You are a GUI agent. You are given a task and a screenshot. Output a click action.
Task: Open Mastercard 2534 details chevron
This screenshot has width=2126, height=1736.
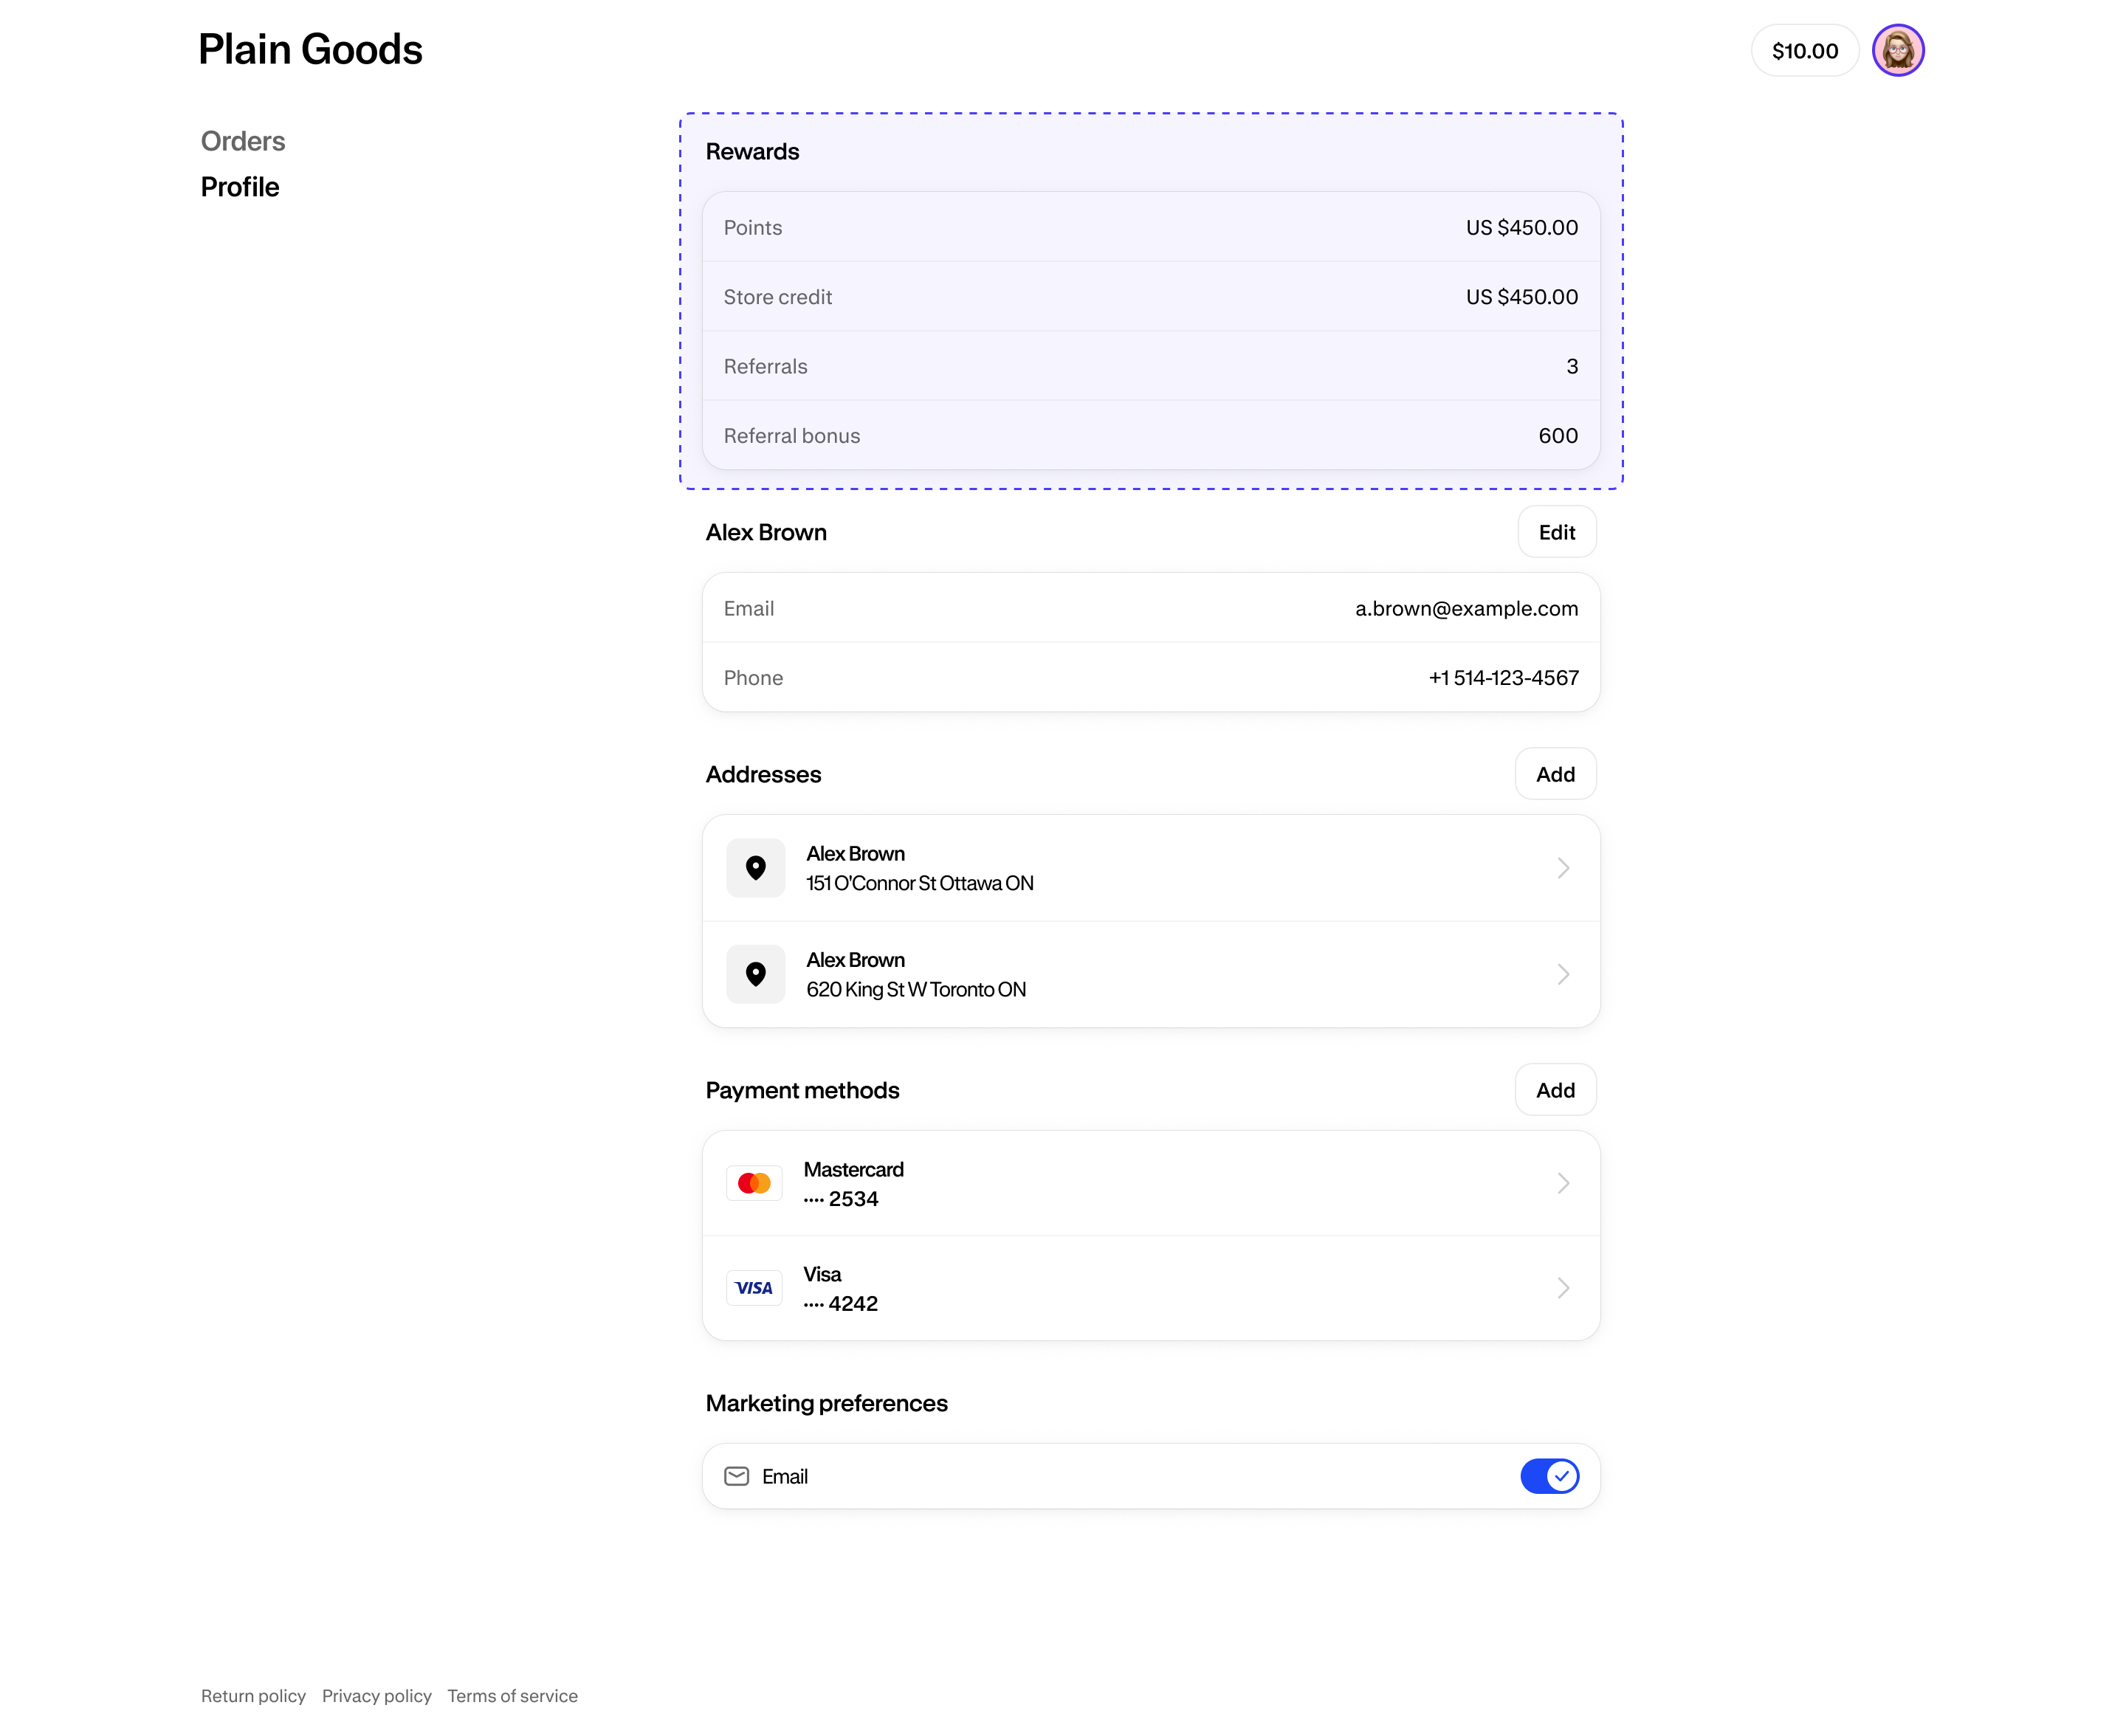point(1563,1183)
